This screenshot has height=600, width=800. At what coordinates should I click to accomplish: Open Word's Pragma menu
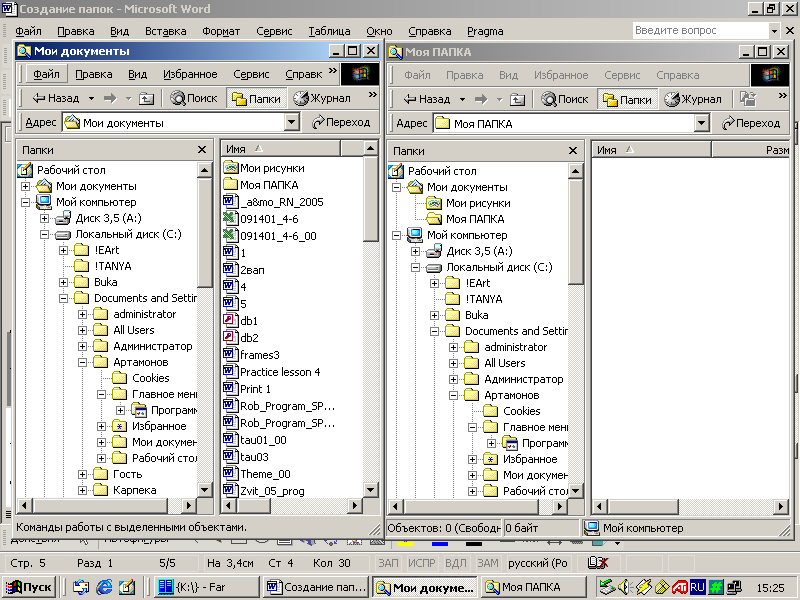(x=485, y=31)
